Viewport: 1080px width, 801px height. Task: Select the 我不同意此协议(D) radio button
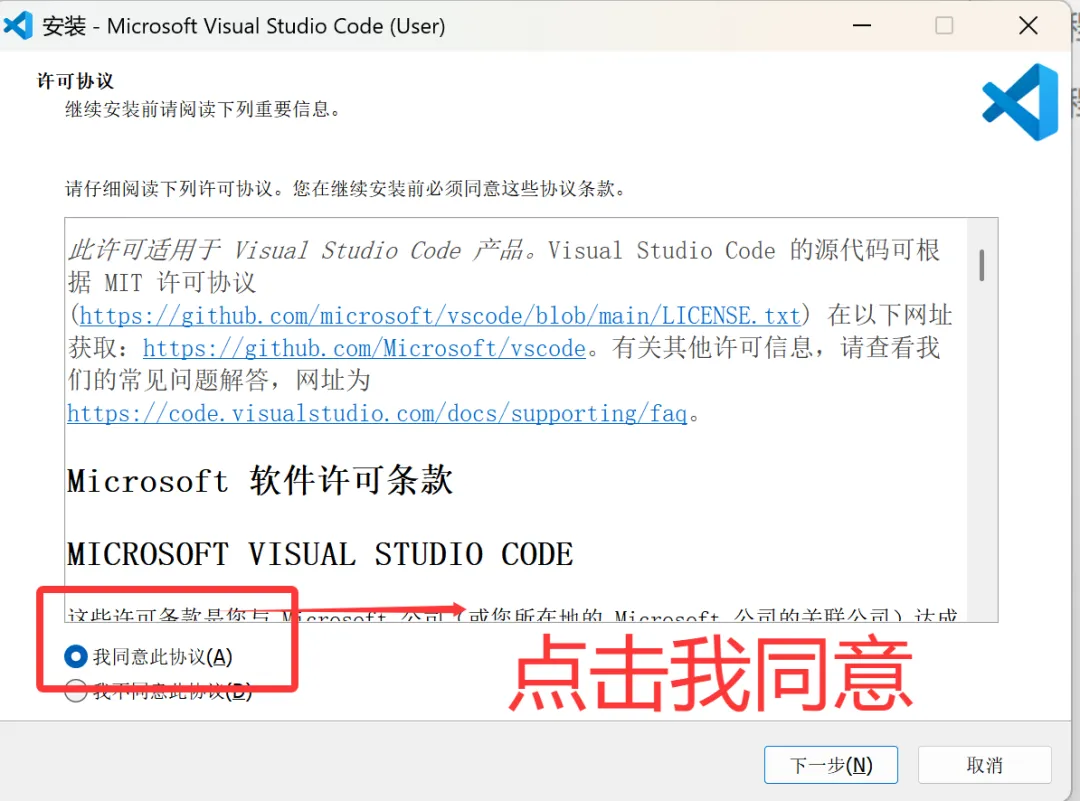pyautogui.click(x=76, y=691)
